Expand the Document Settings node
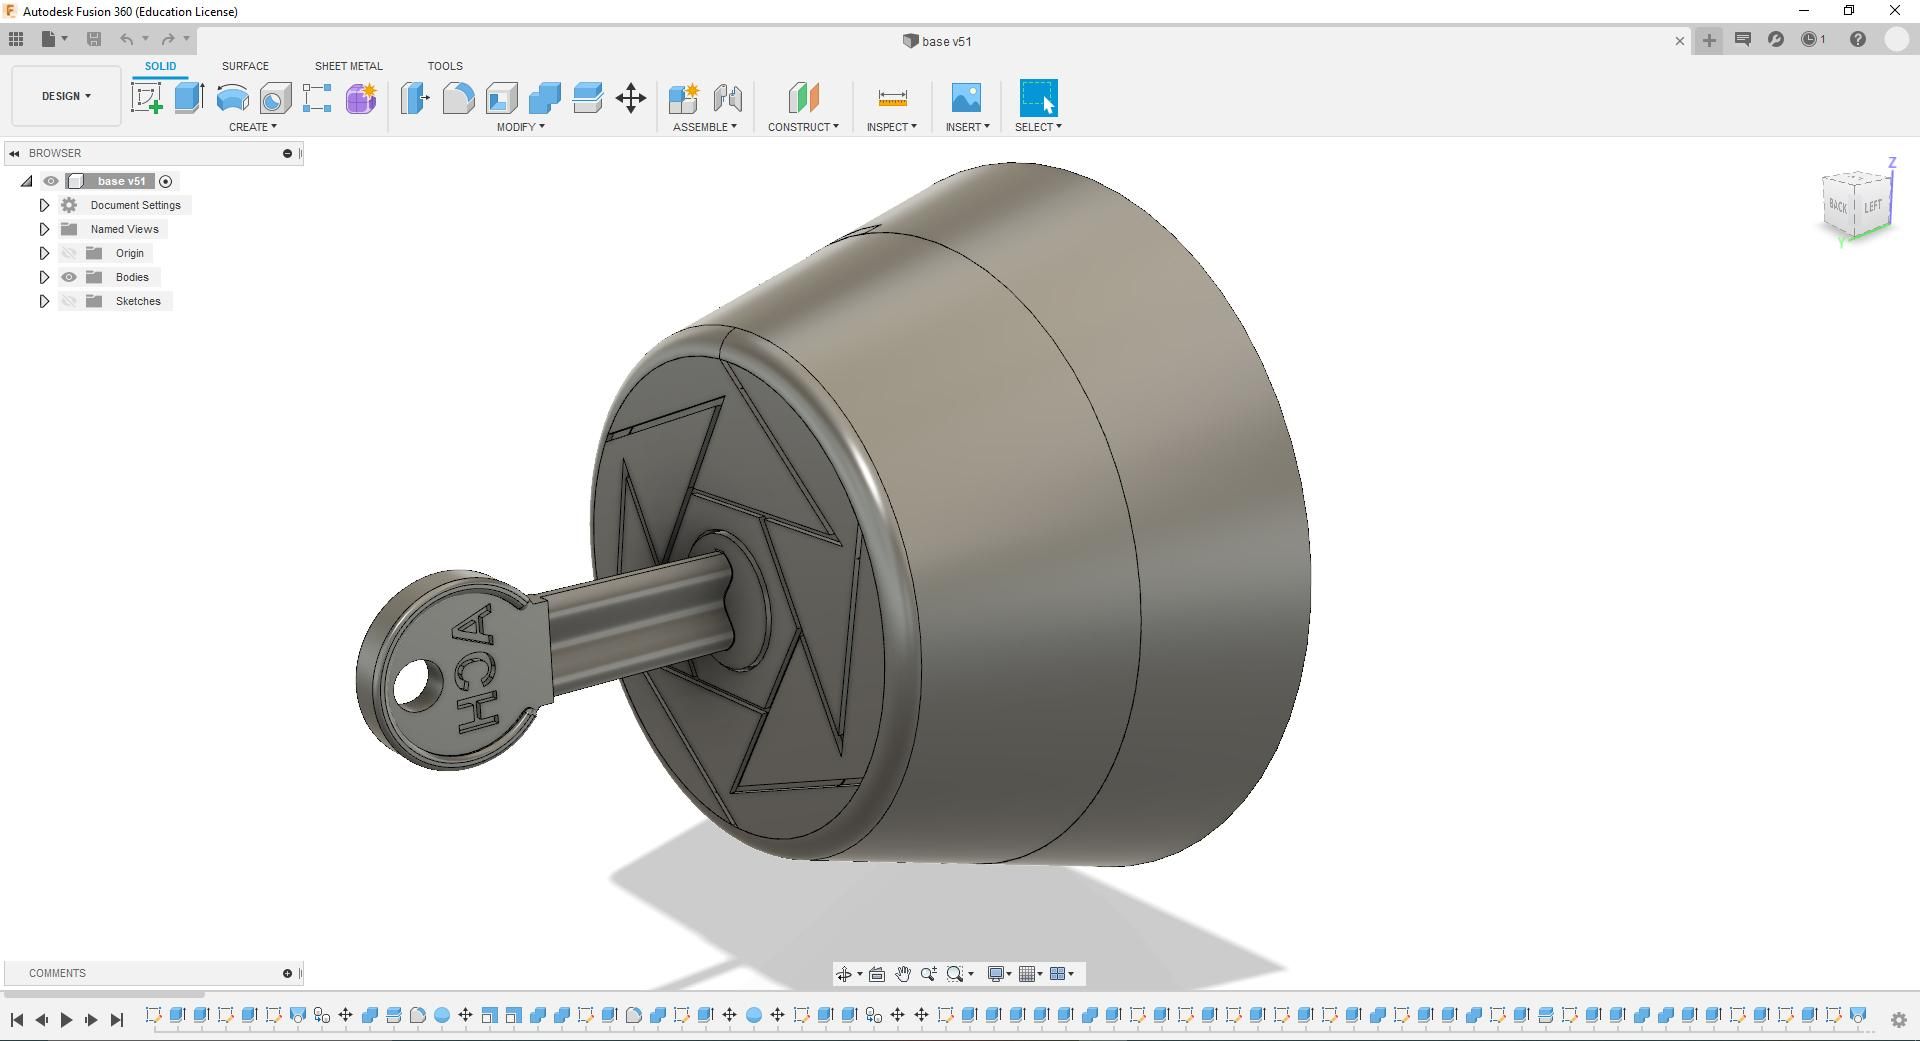1920x1041 pixels. [44, 205]
